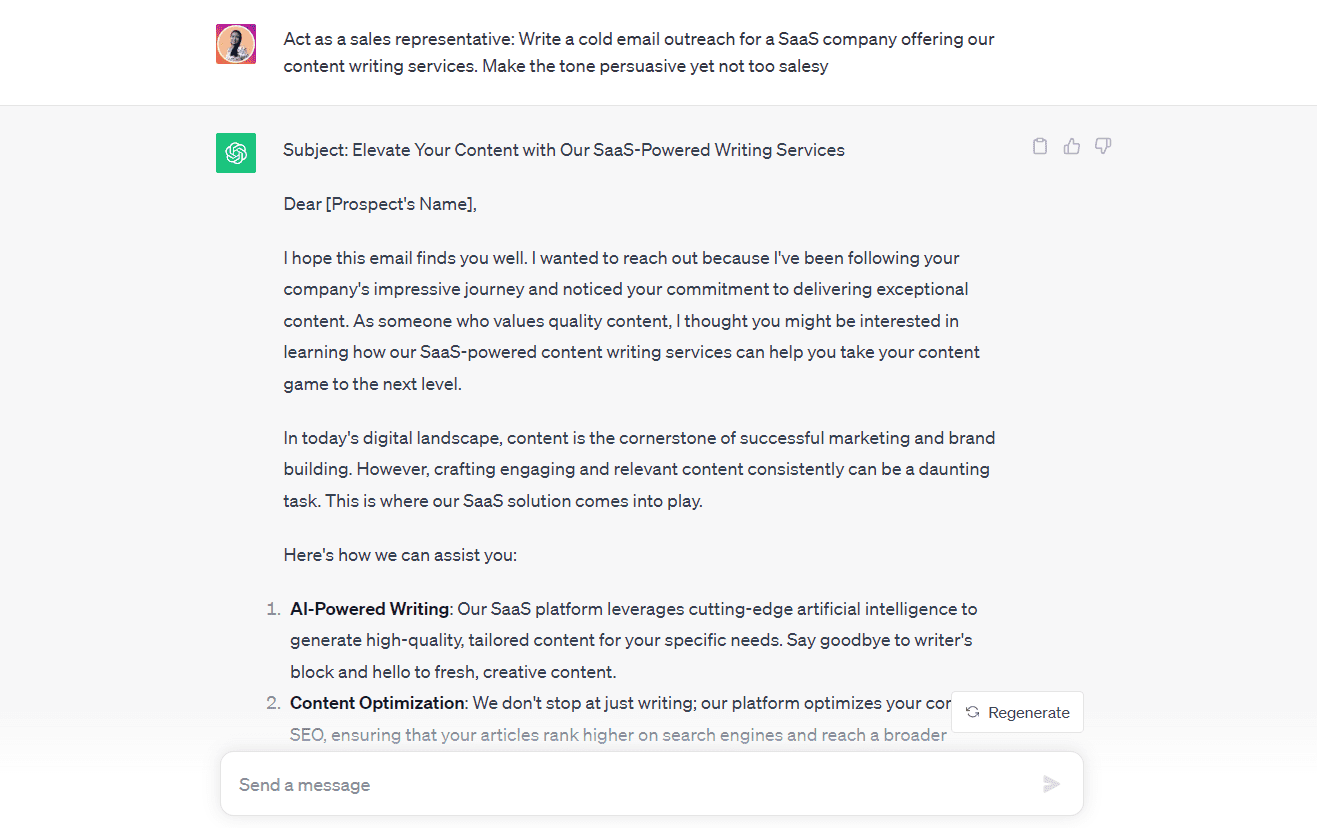This screenshot has height=828, width=1317.
Task: Toggle negative feedback on the response
Action: (1103, 146)
